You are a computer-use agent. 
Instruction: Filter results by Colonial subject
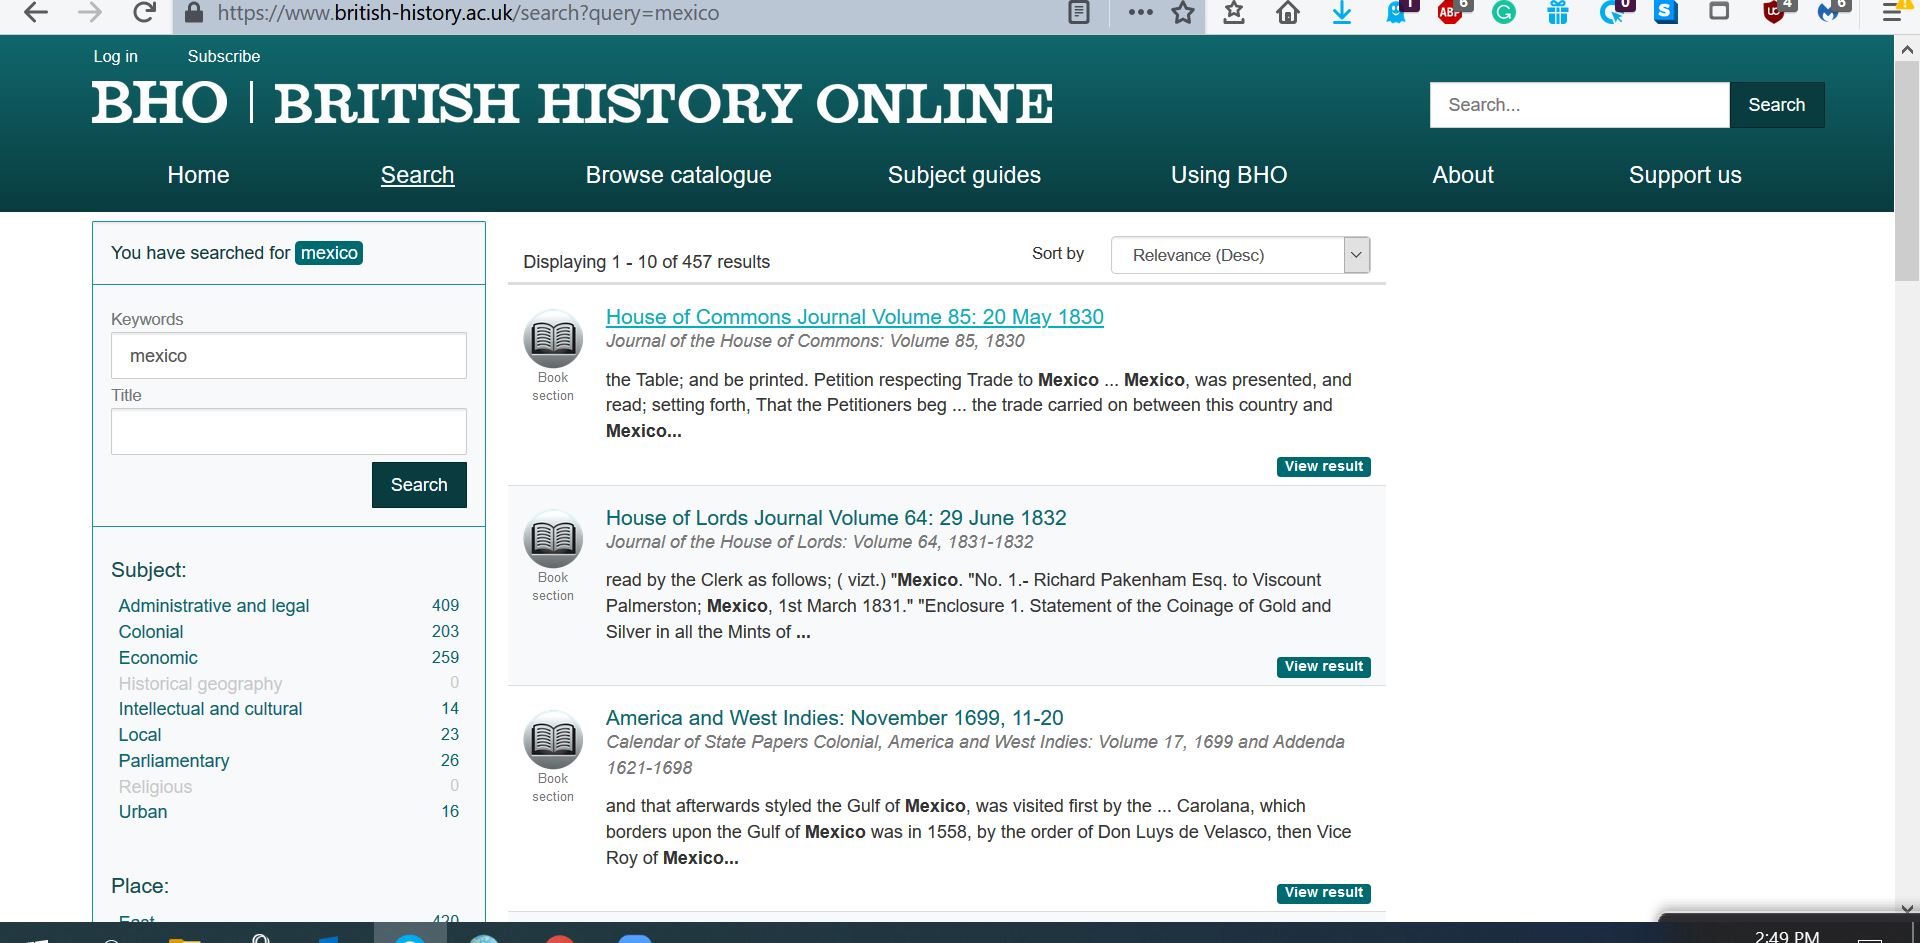click(x=151, y=632)
